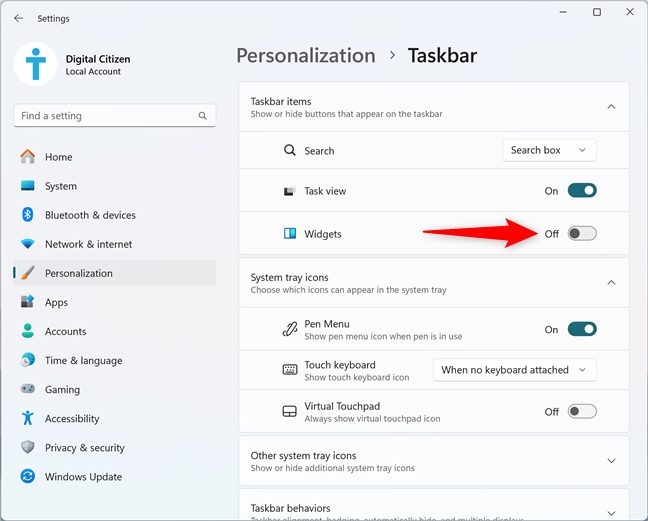648x521 pixels.
Task: Open the When no keyboard attached dropdown
Action: click(x=515, y=370)
